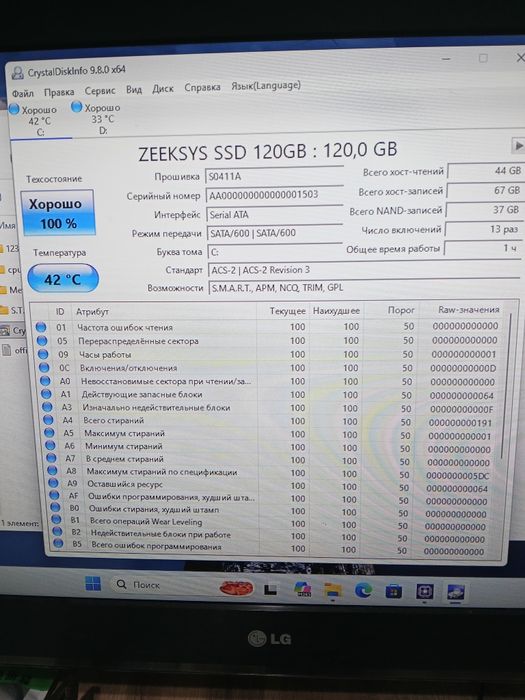The image size is (525, 700).
Task: Click the Raw-значения column header
Action: 468,309
